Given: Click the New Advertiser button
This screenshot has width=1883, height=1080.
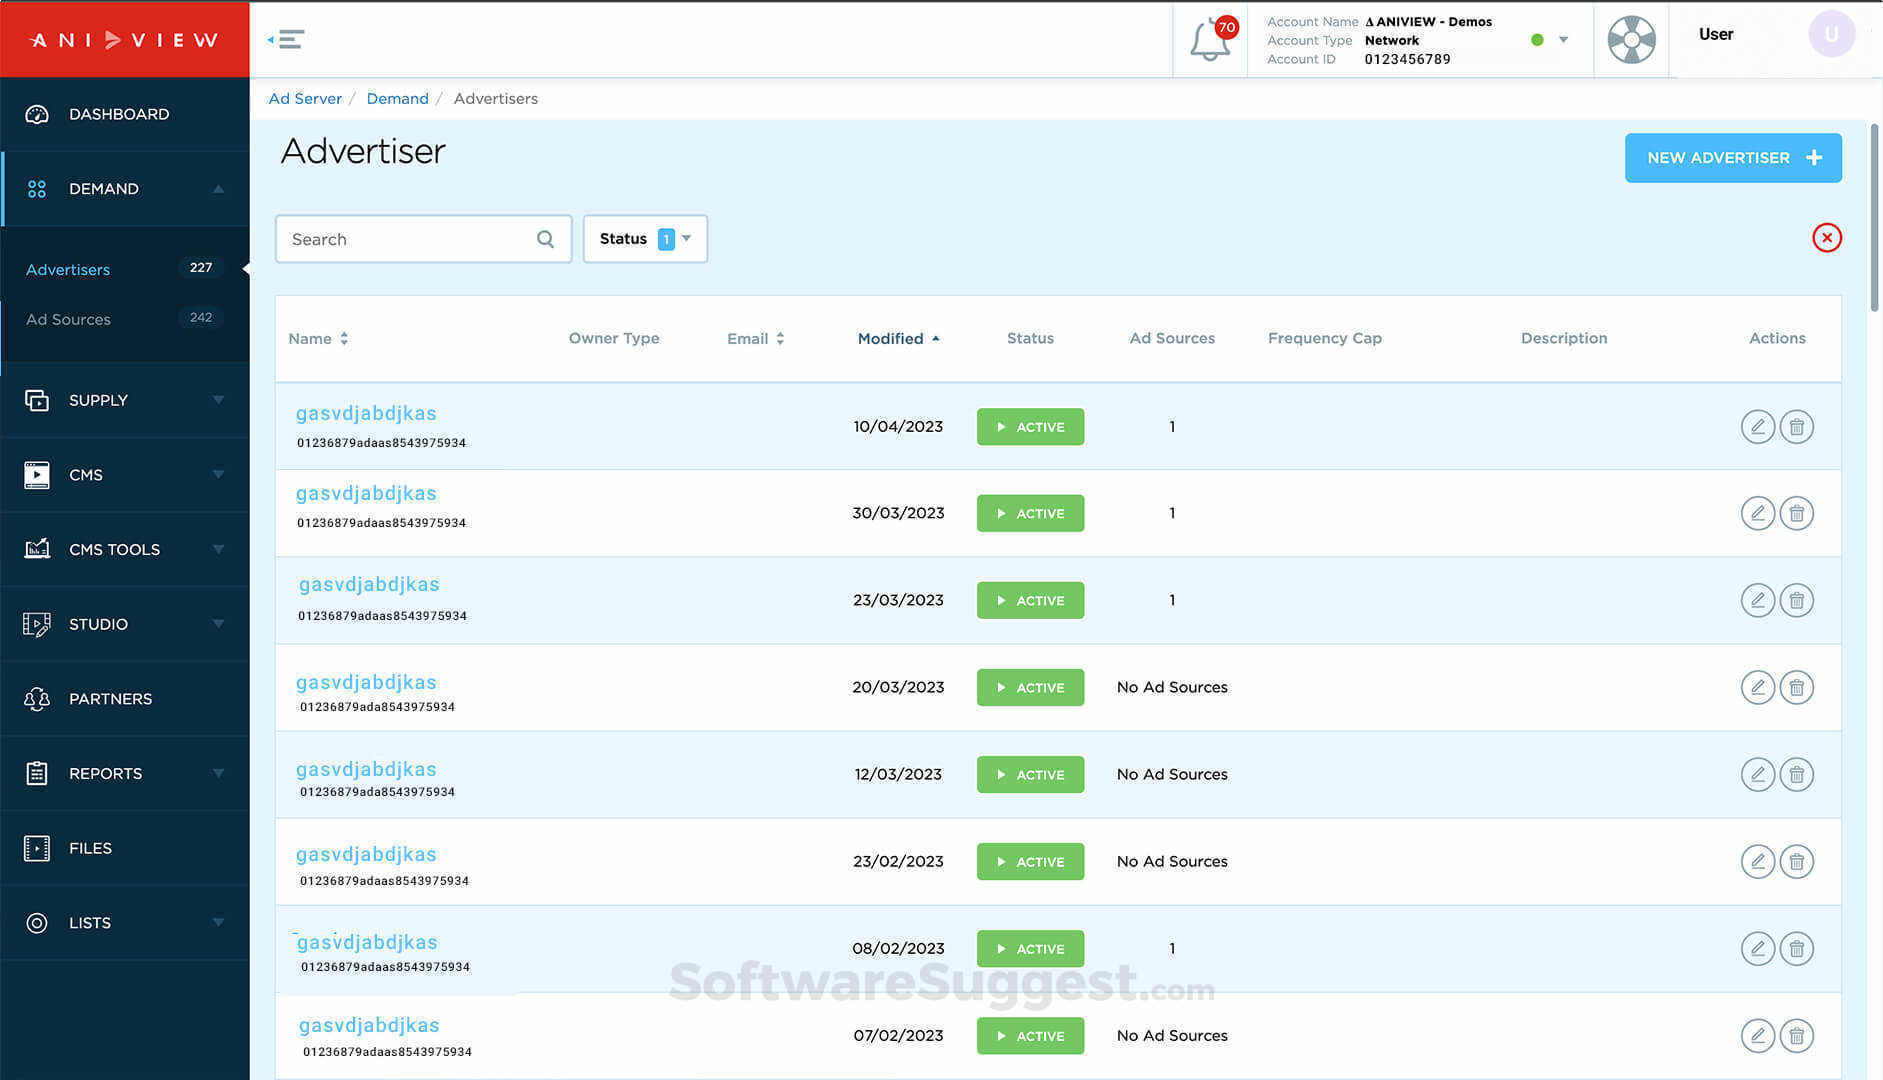Looking at the screenshot, I should (1733, 157).
